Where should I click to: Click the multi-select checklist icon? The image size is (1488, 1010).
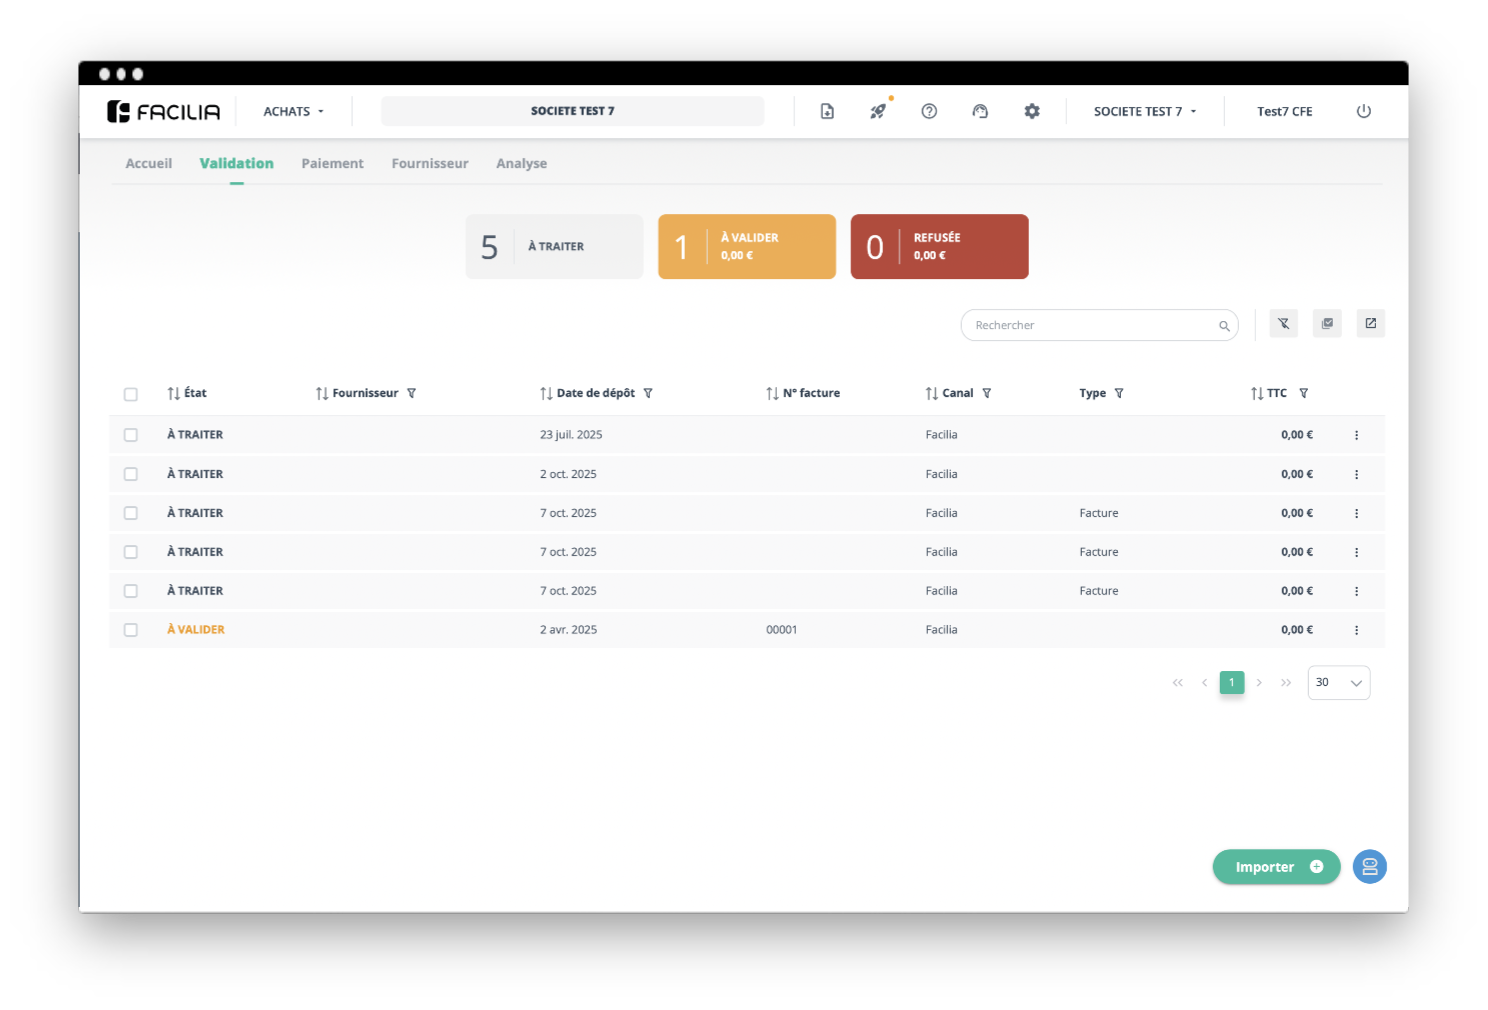[x=1327, y=323]
